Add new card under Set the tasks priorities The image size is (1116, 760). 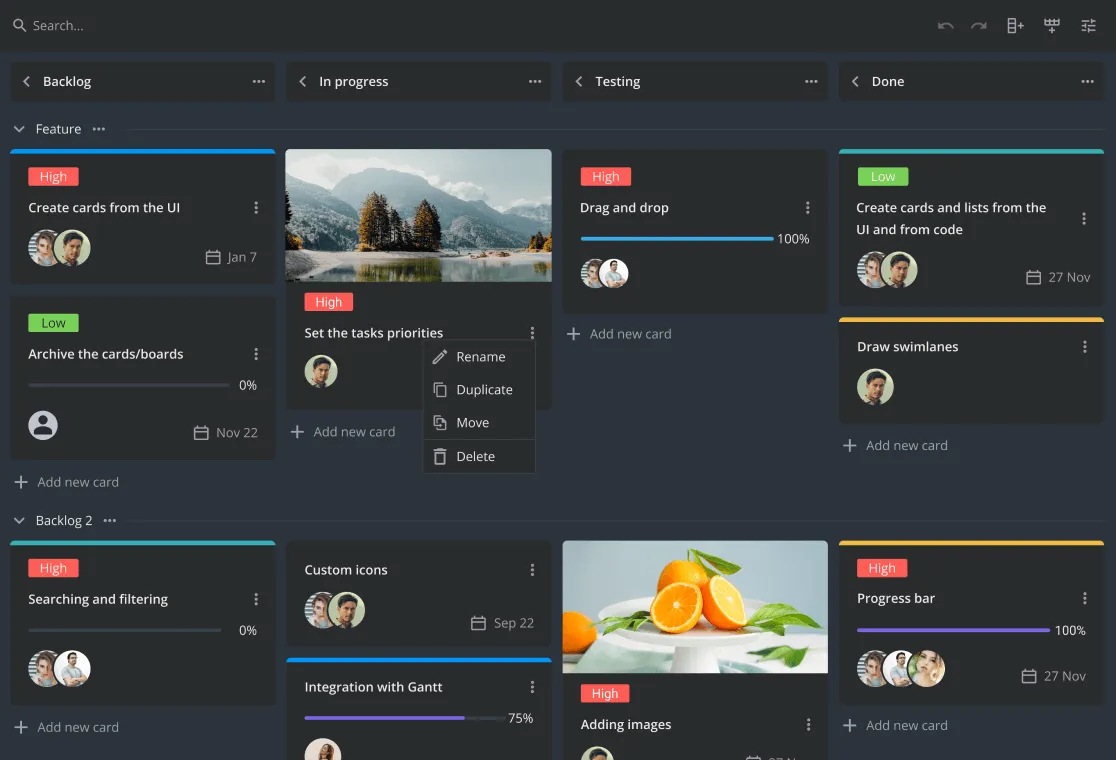click(x=343, y=431)
